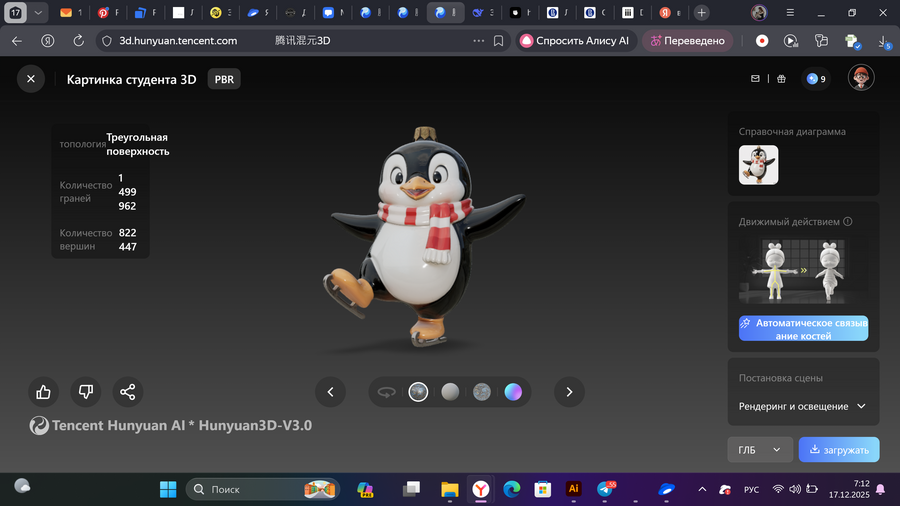Screen dimensions: 900x506
Task: Click the Переведено translation button
Action: pos(688,41)
